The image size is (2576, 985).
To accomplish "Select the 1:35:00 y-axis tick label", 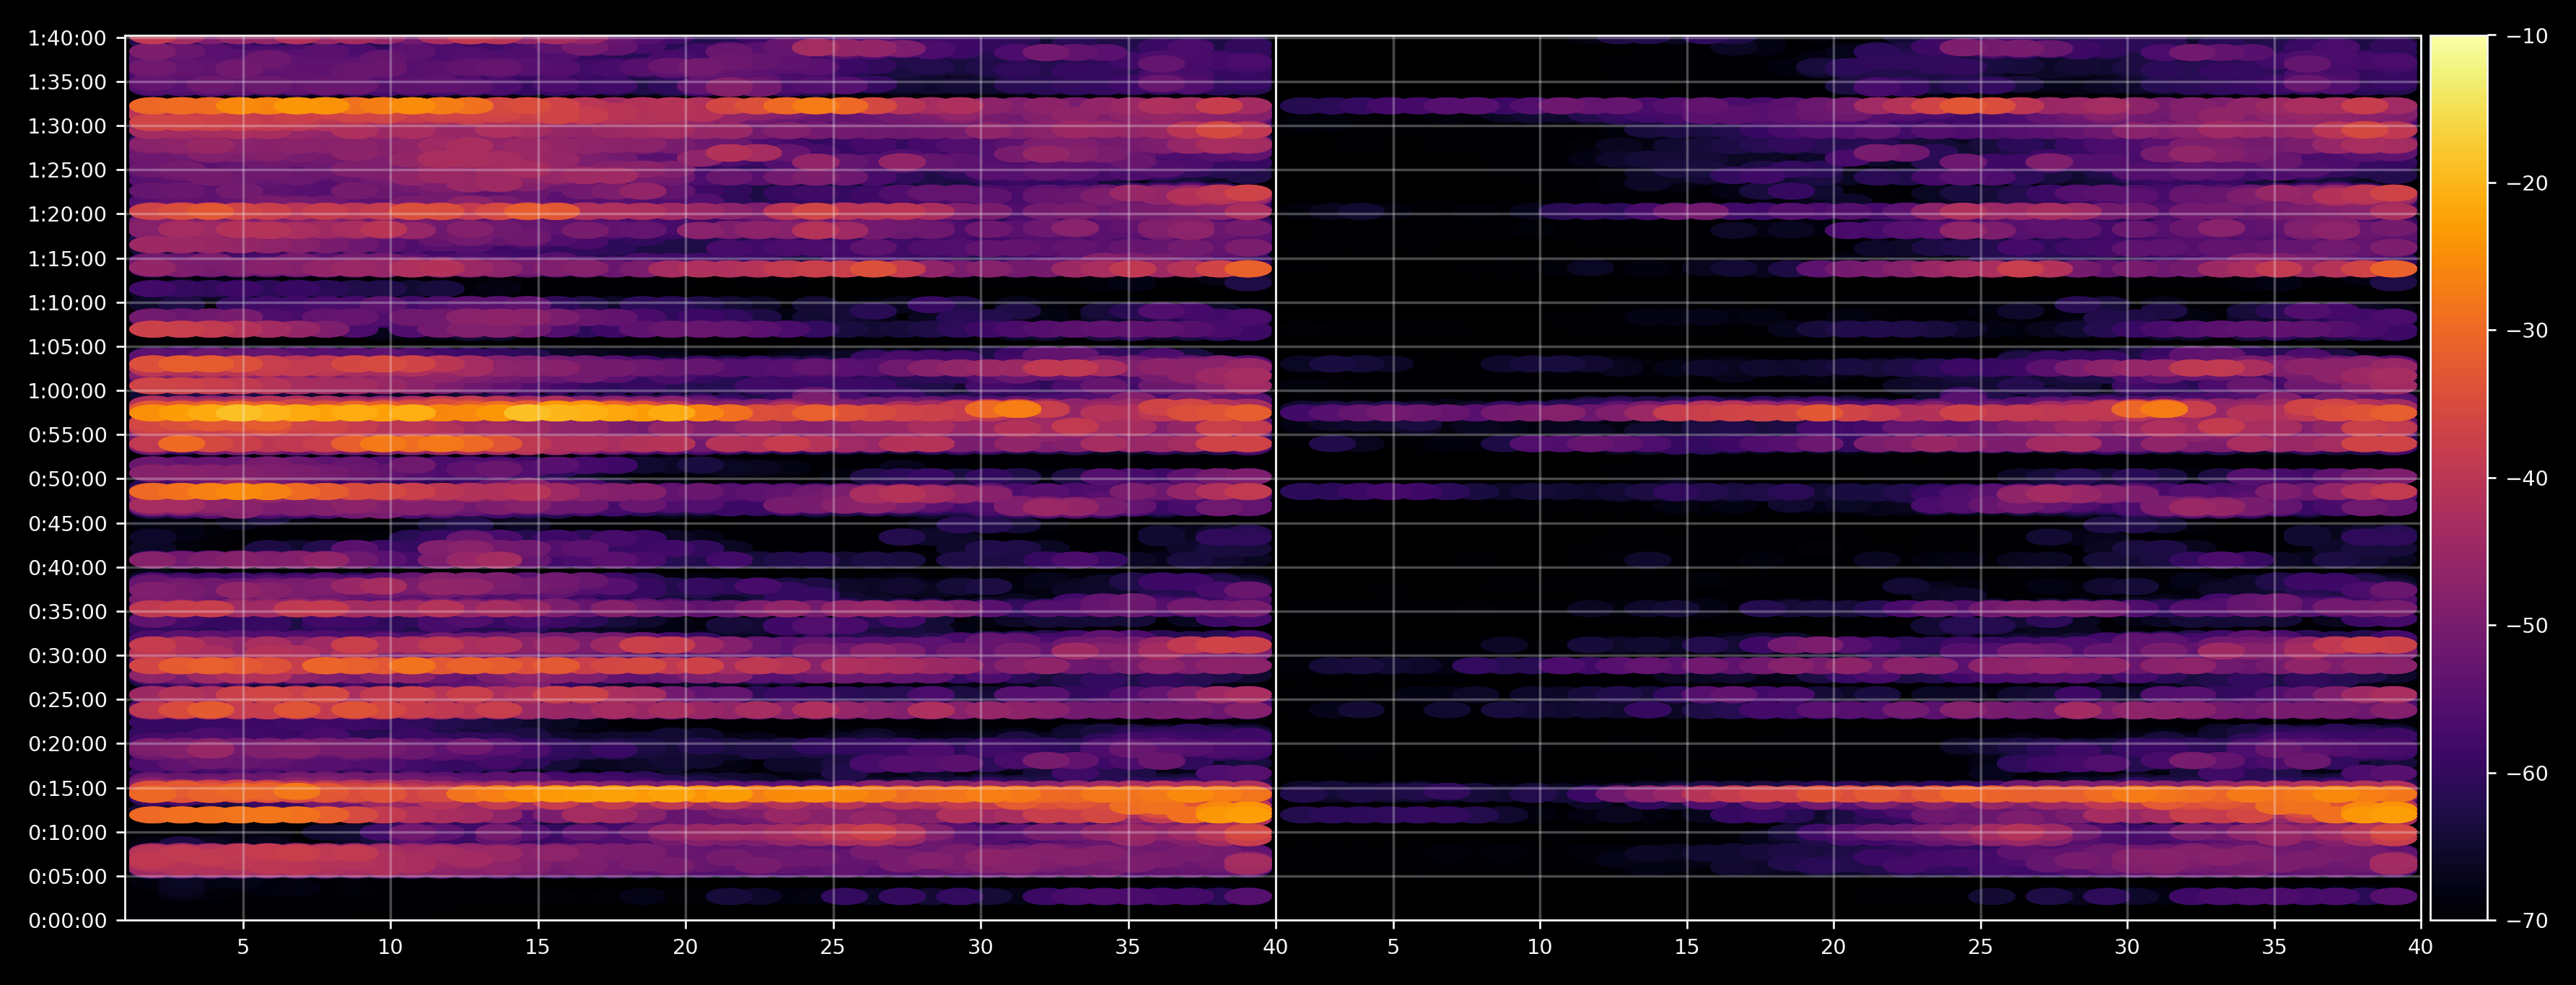I will tap(67, 82).
